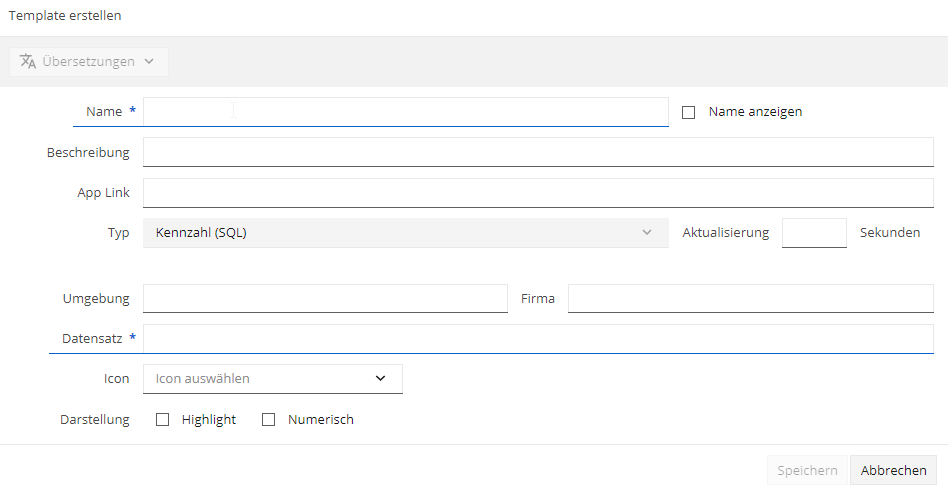The image size is (948, 489).
Task: Open the Übersetzungen dropdown
Action: [x=89, y=62]
